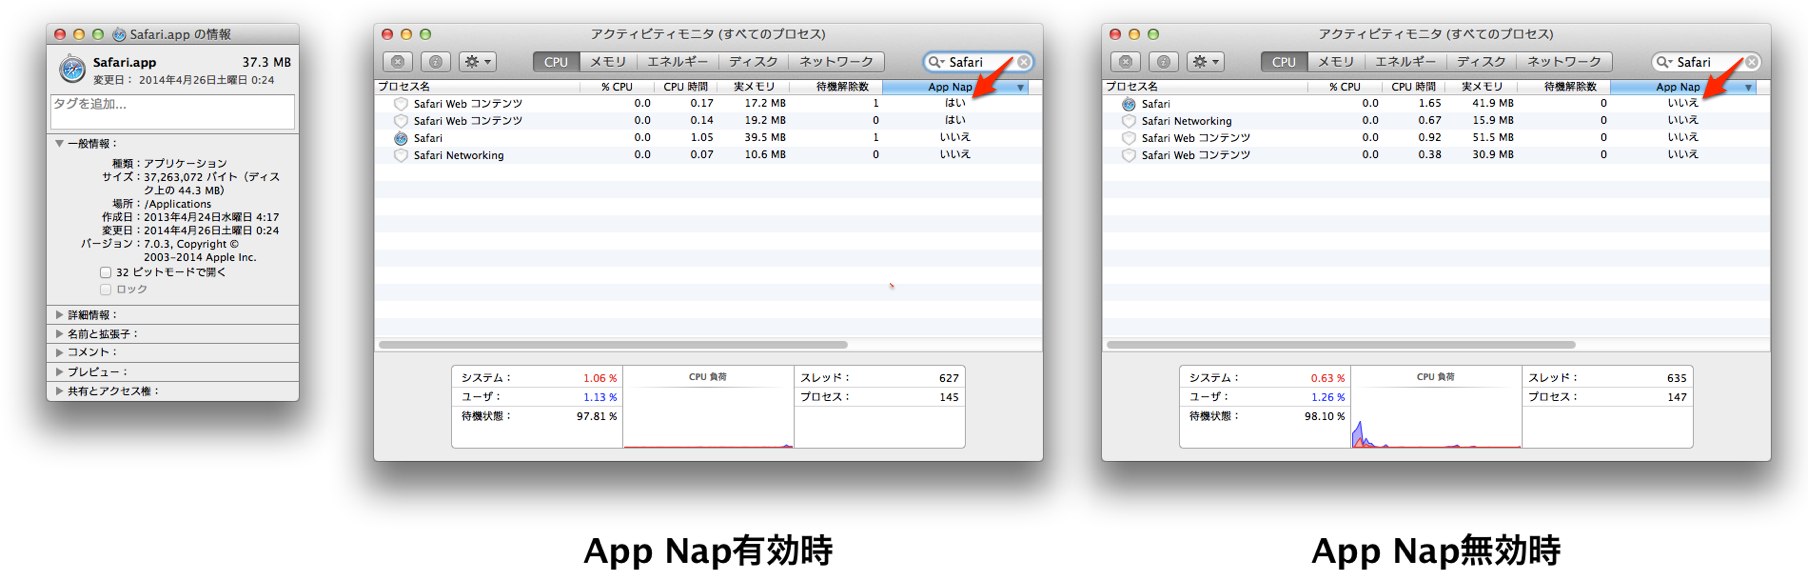Screen dimensions: 1808x581
Task: Switch to the ネットワーク tab in the left Activity Monitor
Action: point(836,62)
